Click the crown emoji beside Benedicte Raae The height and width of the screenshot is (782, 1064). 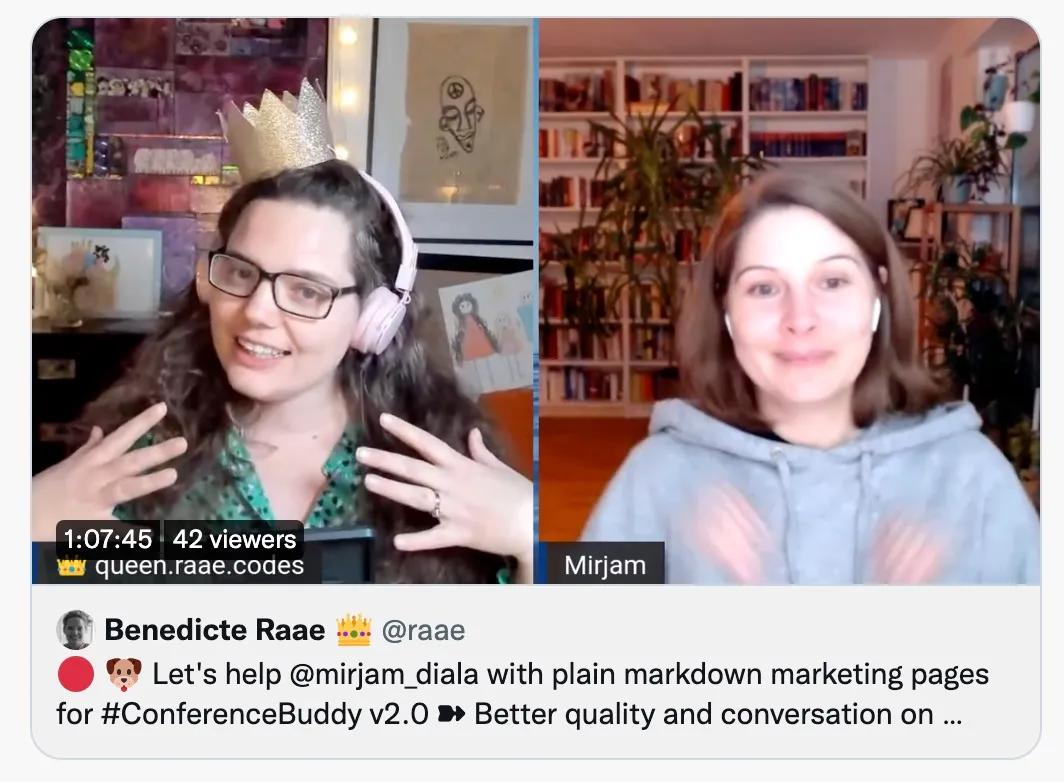coord(354,630)
